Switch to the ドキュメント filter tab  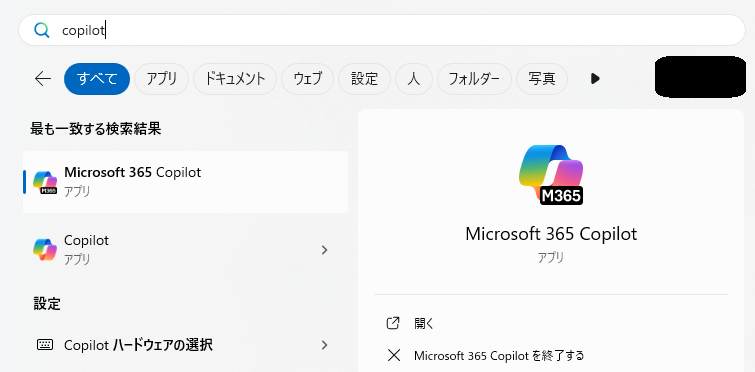click(235, 79)
